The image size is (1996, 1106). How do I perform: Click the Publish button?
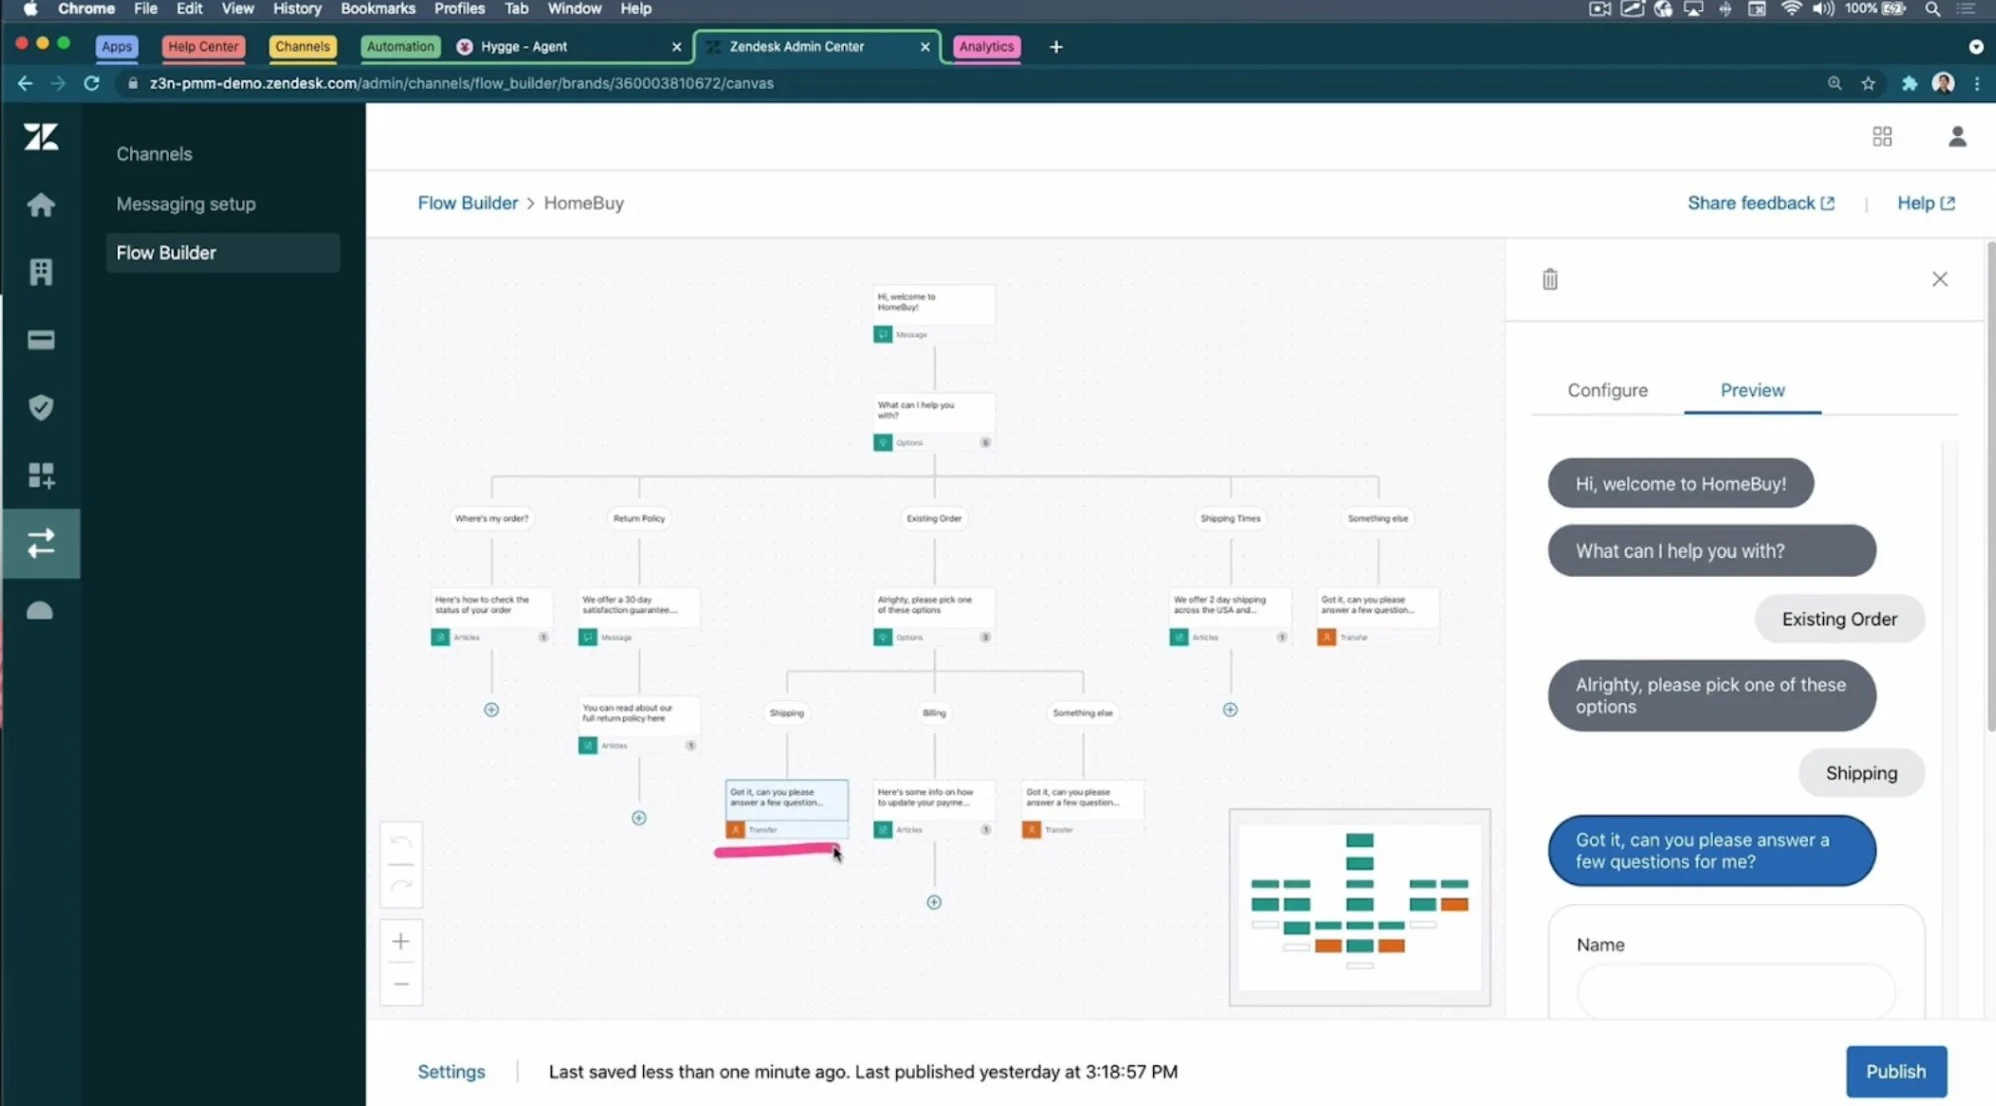pos(1895,1071)
